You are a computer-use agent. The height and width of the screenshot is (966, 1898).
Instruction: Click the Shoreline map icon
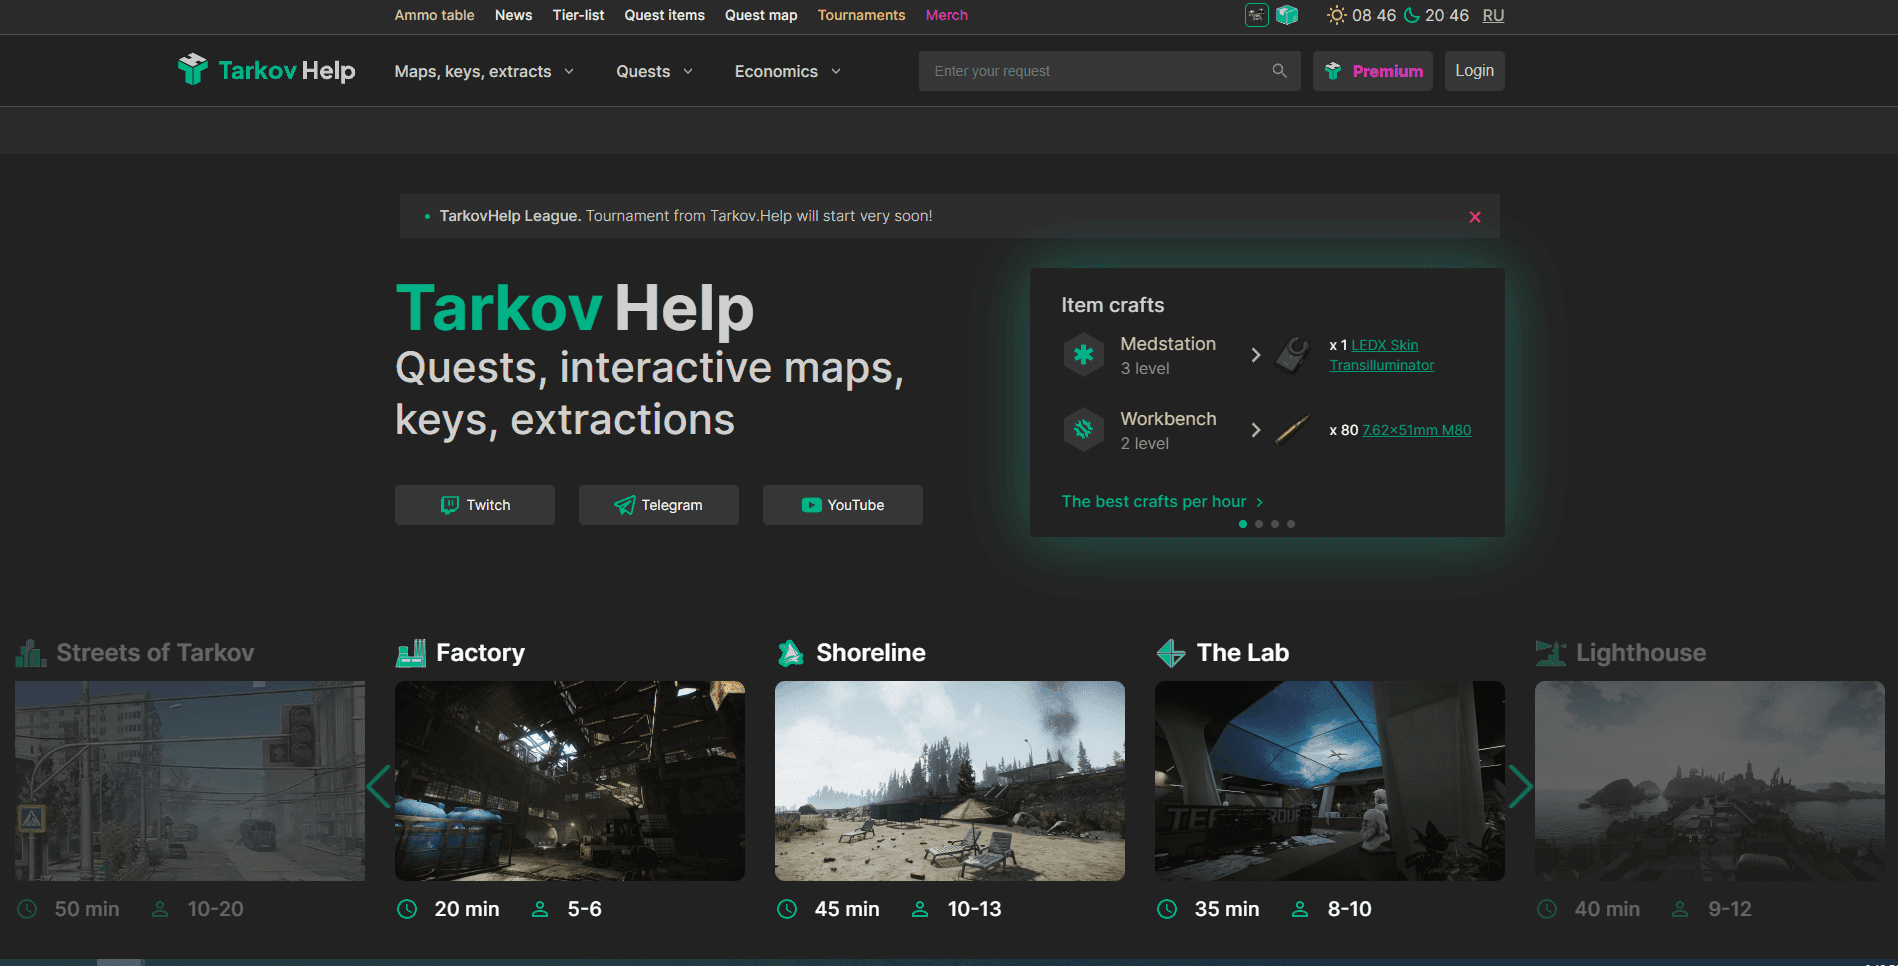point(791,653)
